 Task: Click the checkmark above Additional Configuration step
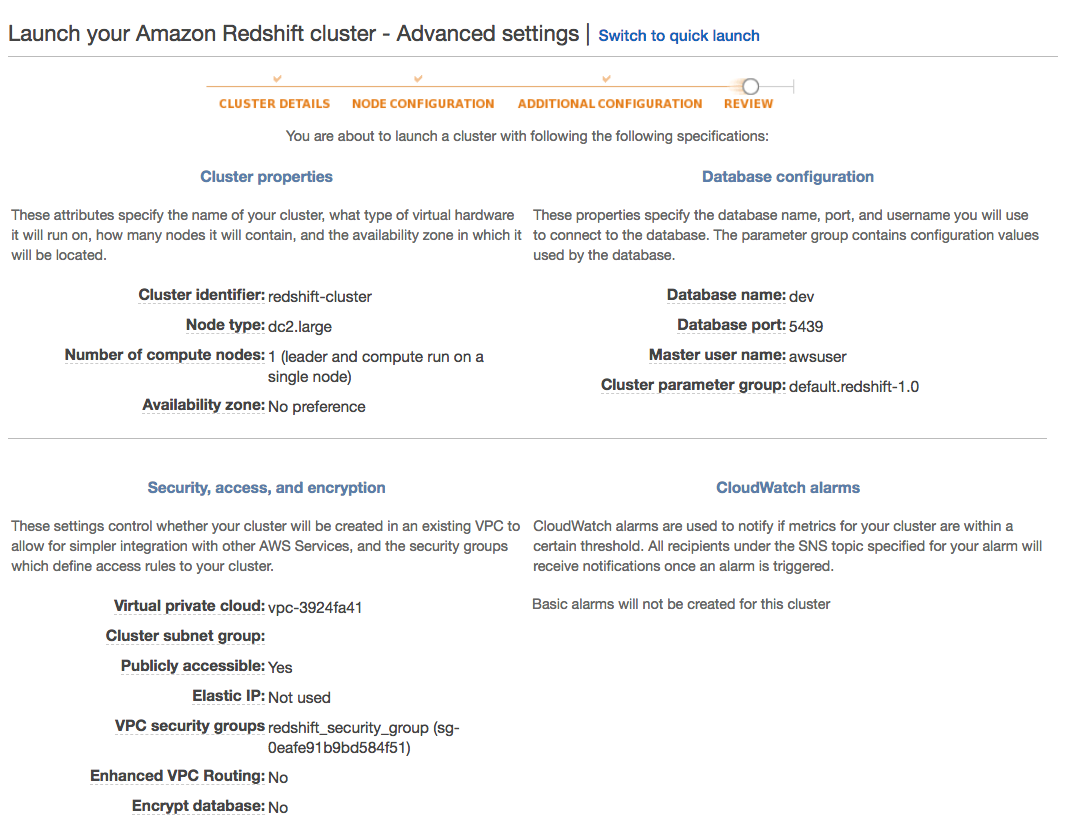(x=606, y=78)
